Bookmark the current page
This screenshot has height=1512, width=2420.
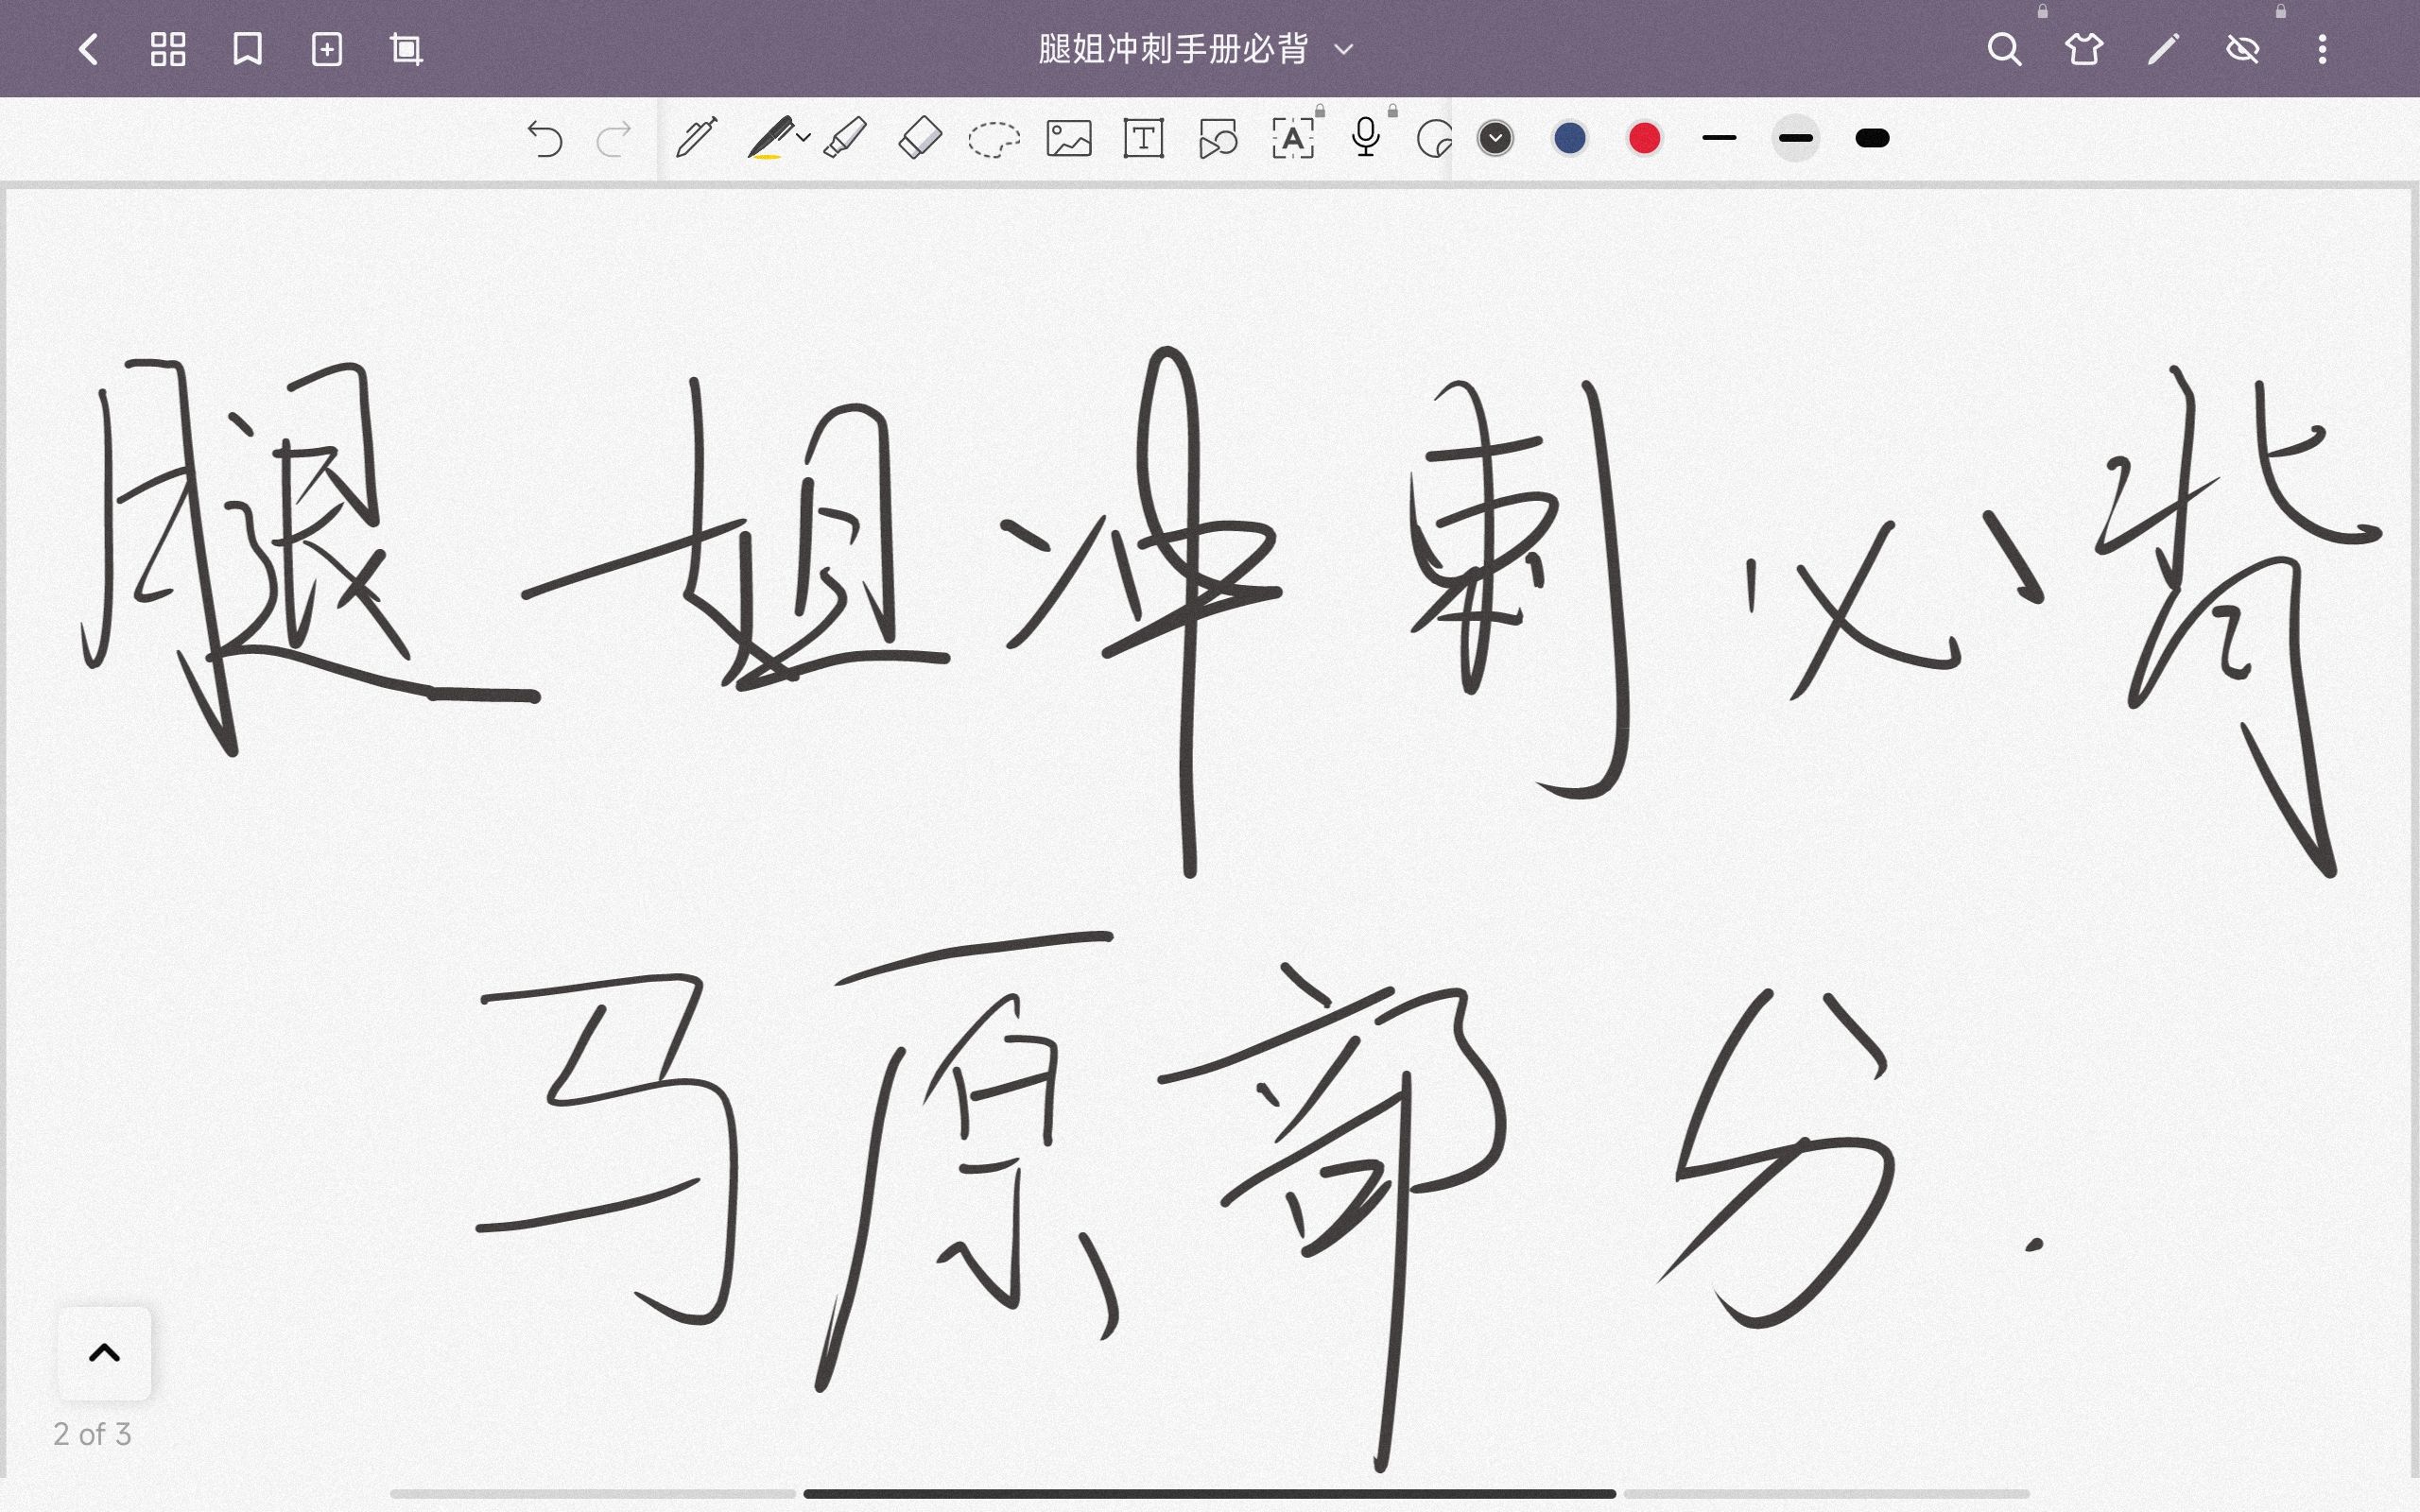click(x=247, y=49)
